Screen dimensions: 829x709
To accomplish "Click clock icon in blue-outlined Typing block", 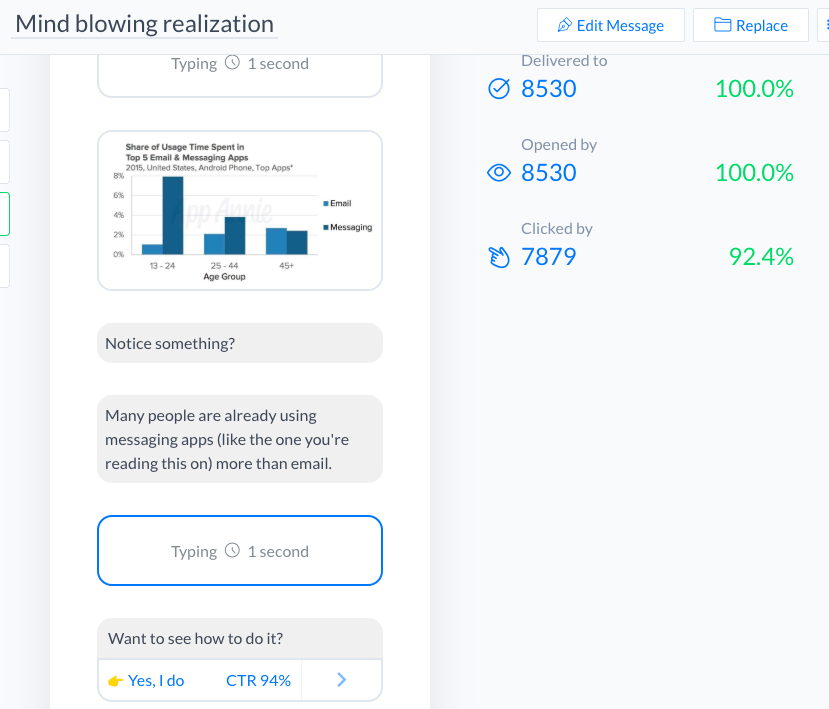I will point(232,551).
